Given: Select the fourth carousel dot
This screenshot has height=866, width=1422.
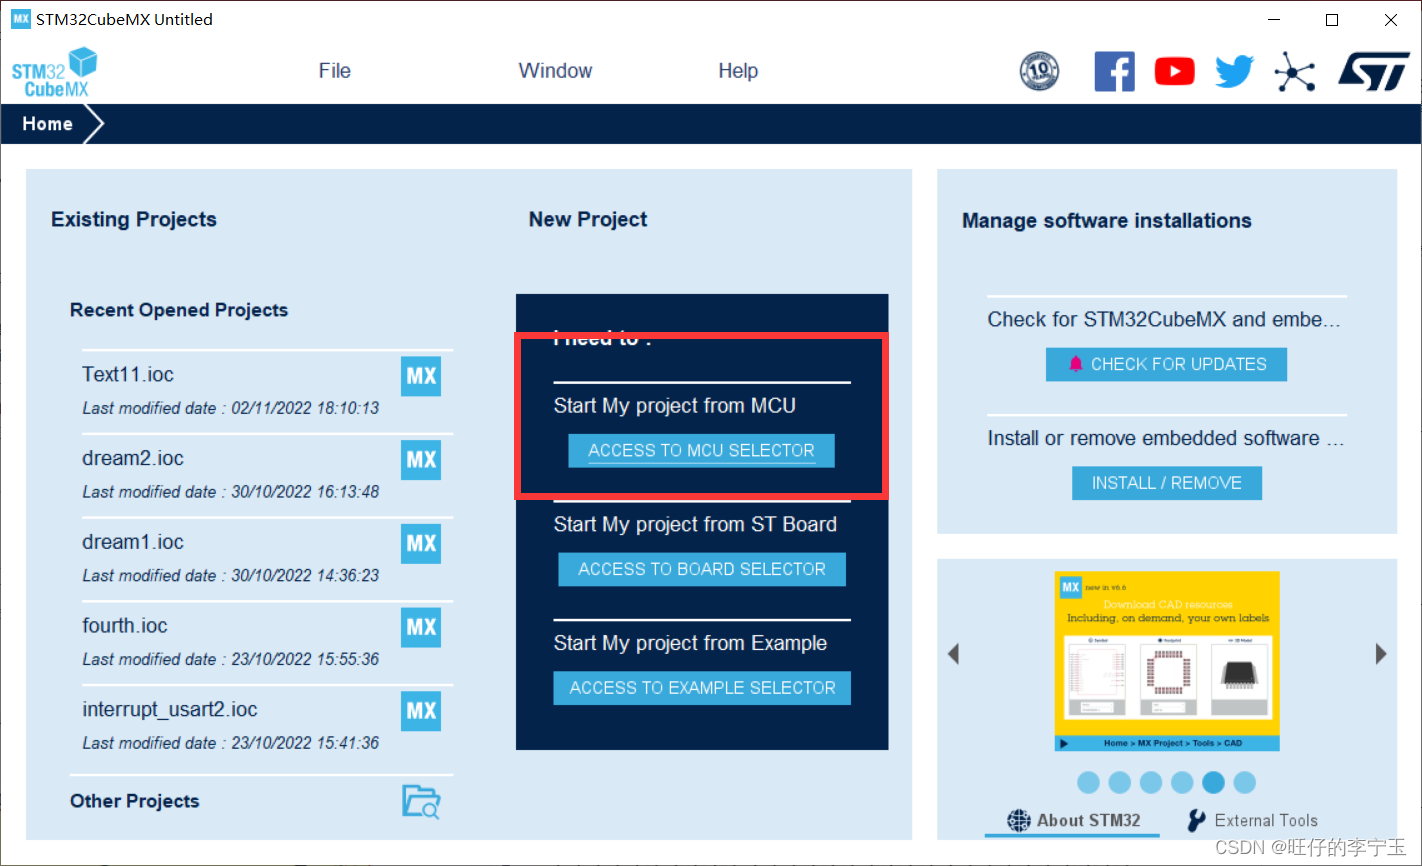Looking at the screenshot, I should 1182,782.
